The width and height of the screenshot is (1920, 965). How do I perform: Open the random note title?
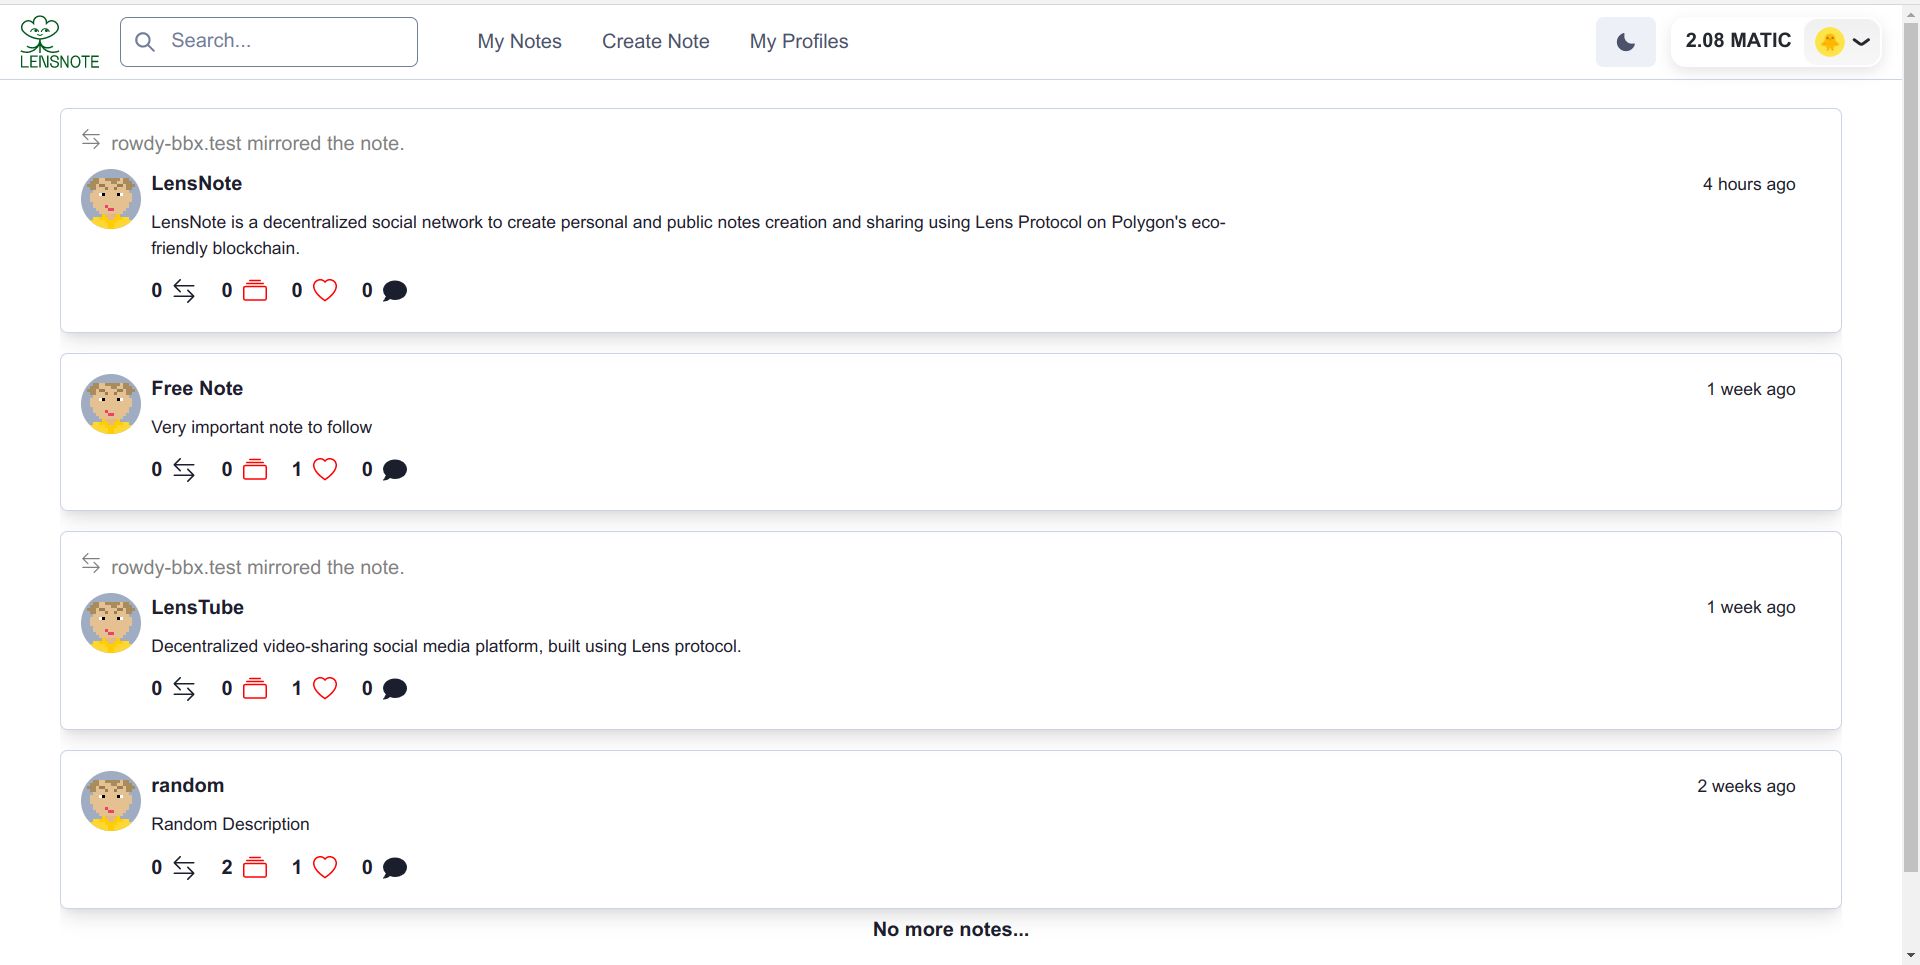point(187,785)
